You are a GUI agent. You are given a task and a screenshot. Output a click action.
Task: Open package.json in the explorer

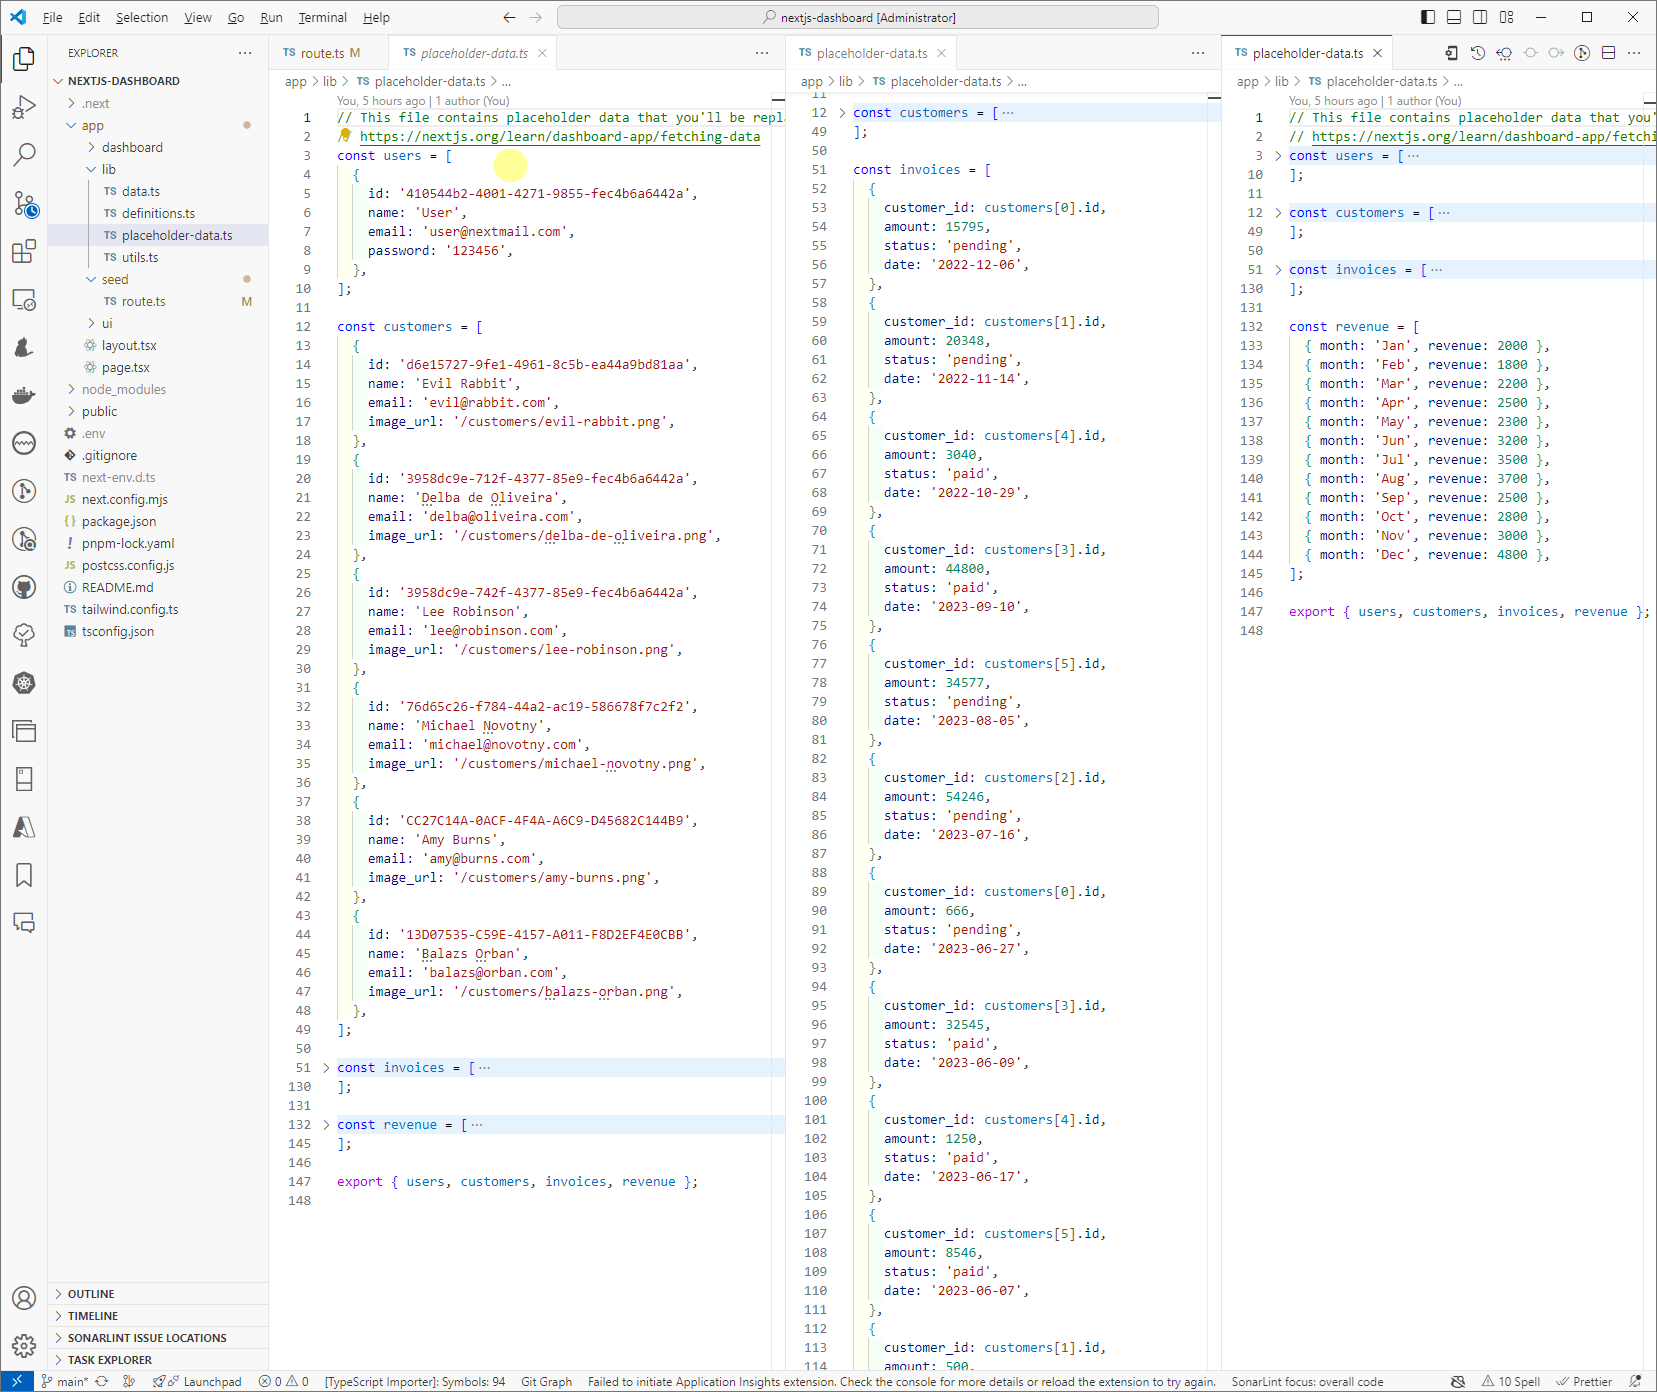118,521
